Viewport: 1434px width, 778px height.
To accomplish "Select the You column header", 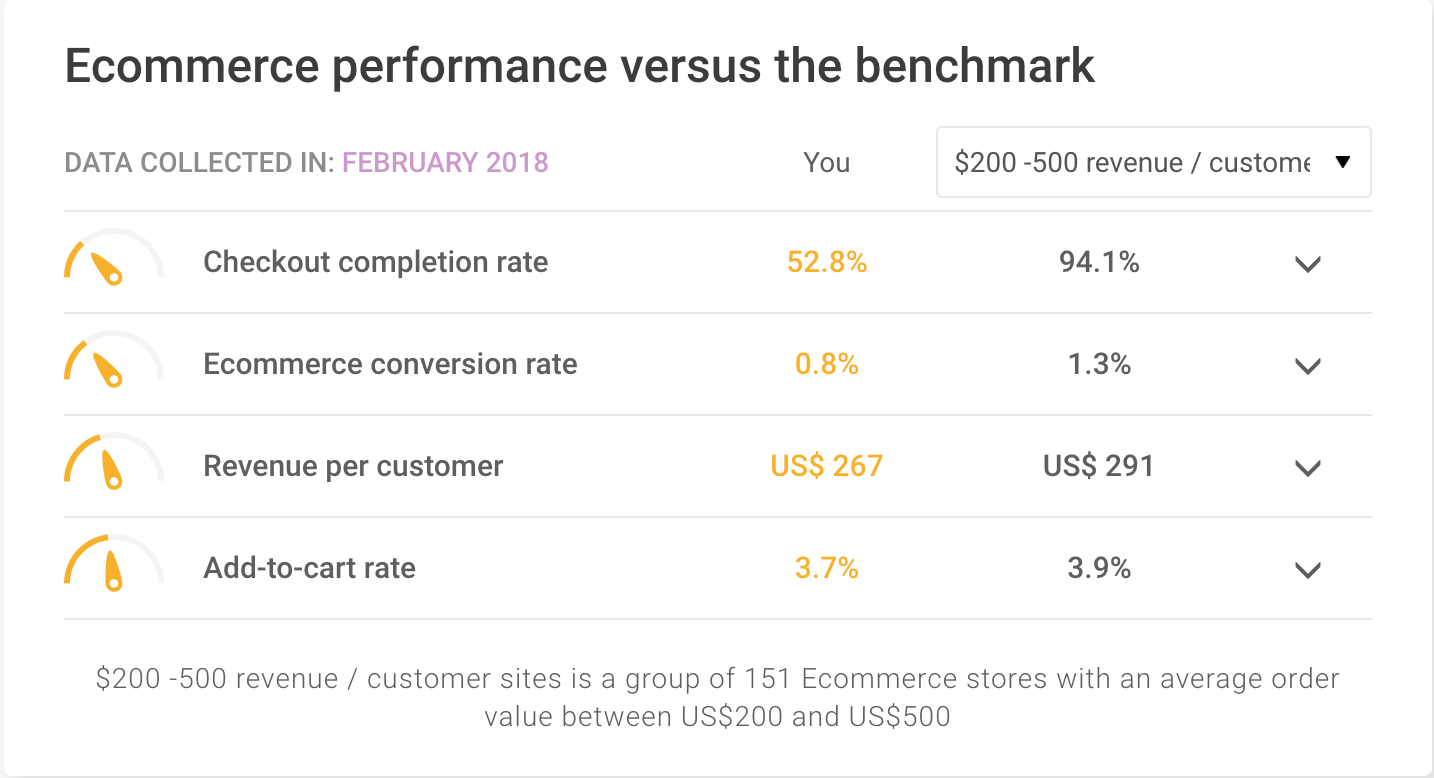I will 826,162.
